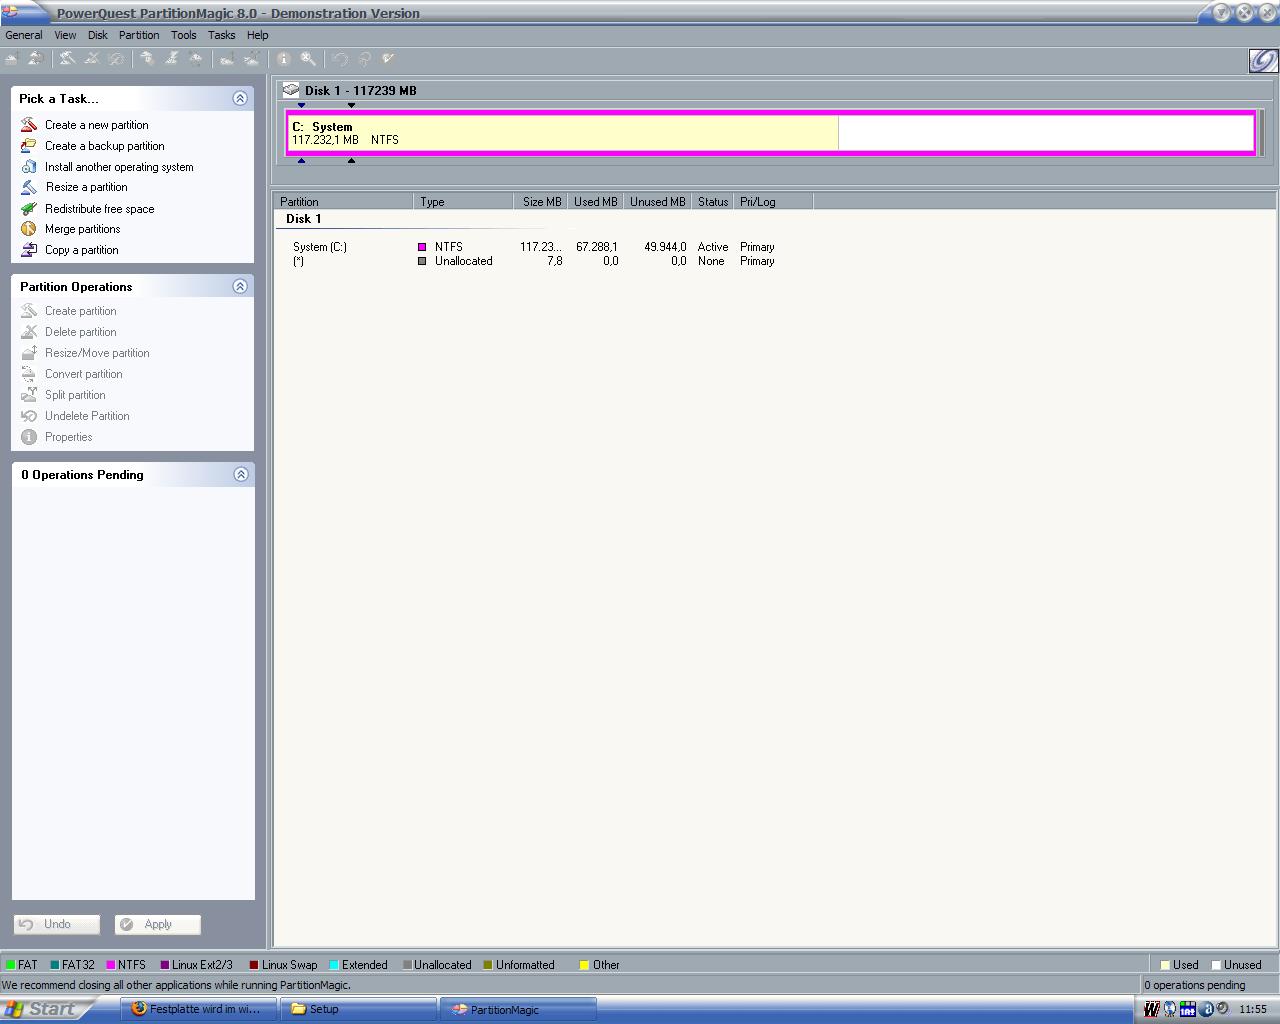Open Create a new partition task

96,125
